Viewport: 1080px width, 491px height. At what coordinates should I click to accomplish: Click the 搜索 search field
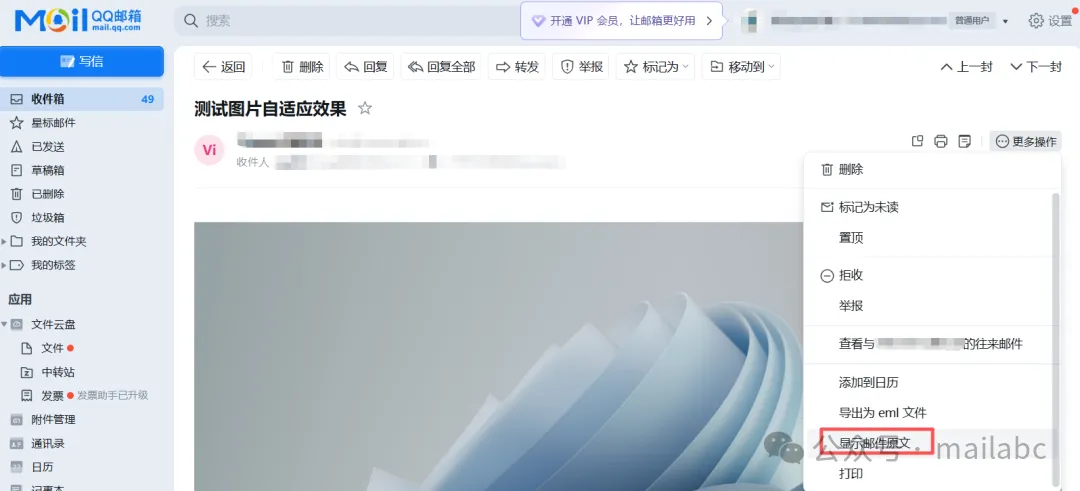[x=350, y=21]
